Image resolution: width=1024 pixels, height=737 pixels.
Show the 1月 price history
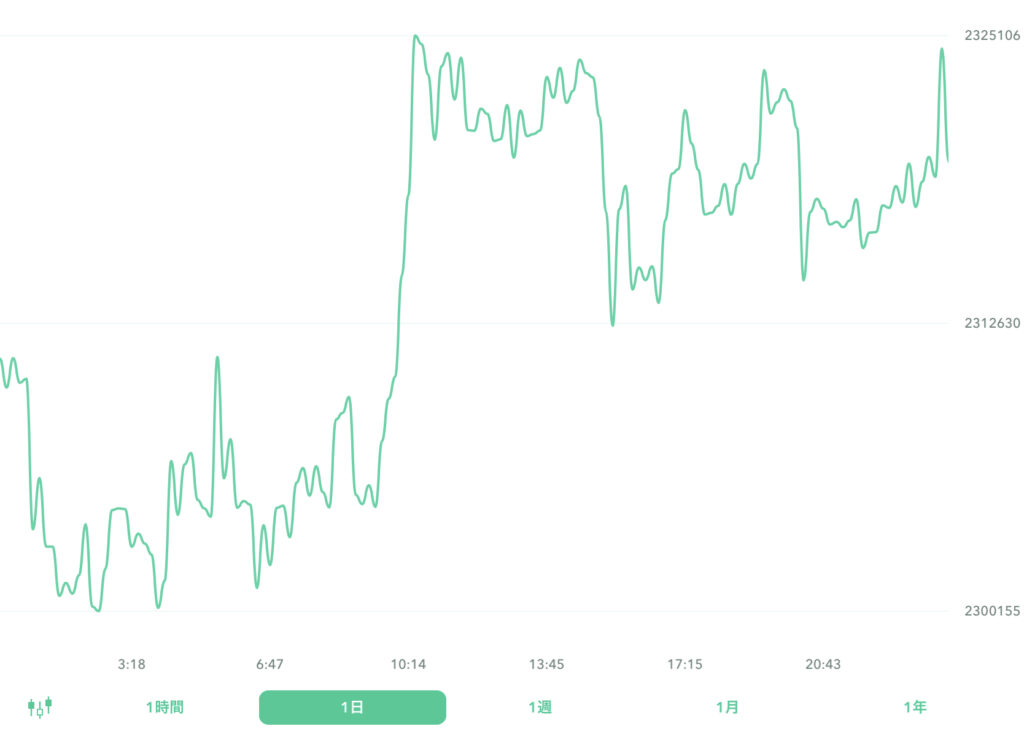click(x=727, y=707)
